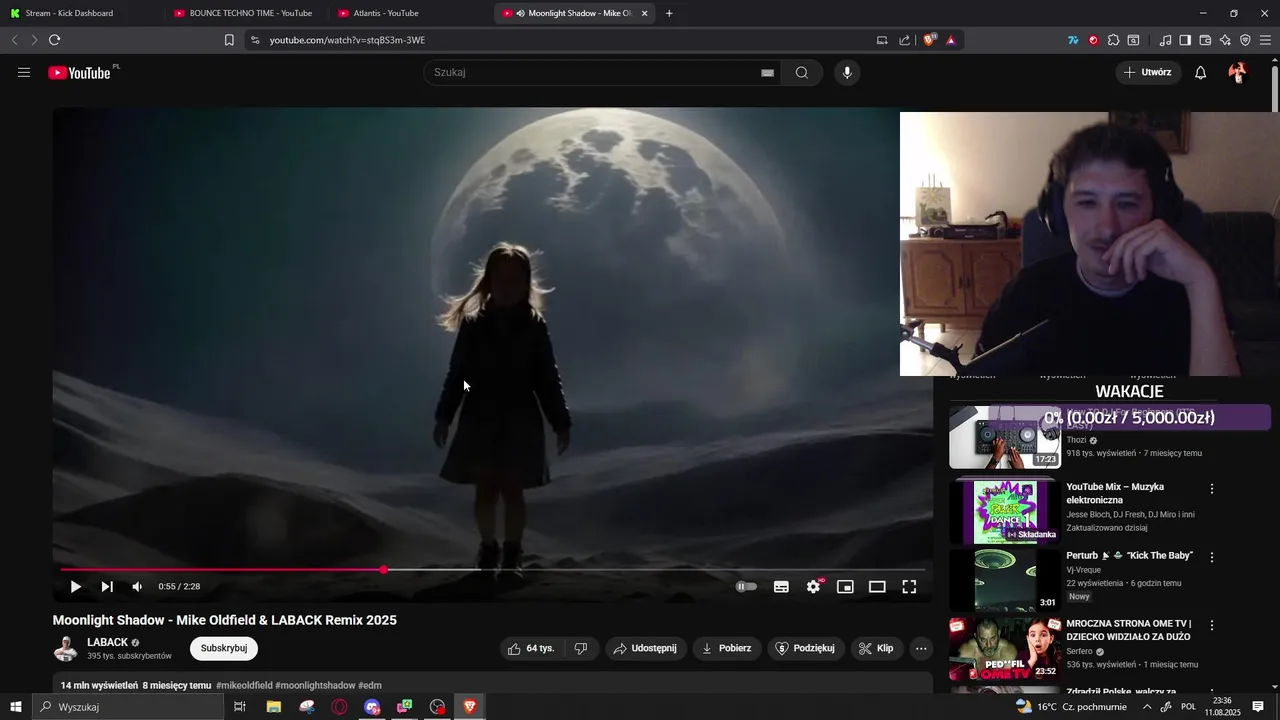Open YouTube notifications bell
The image size is (1280, 720).
[1201, 72]
